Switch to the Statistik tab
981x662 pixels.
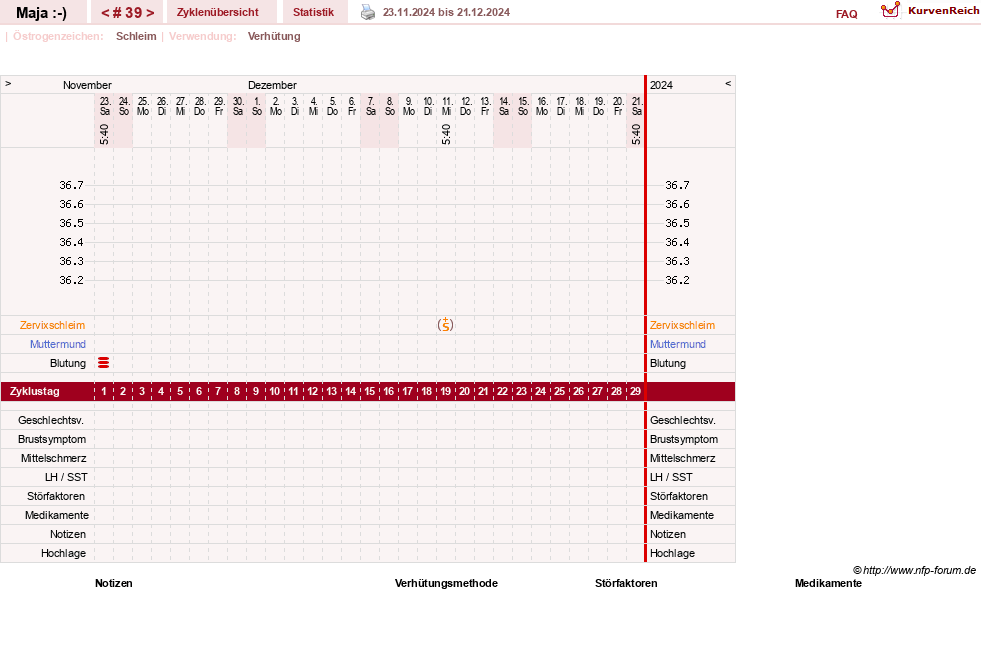(313, 13)
